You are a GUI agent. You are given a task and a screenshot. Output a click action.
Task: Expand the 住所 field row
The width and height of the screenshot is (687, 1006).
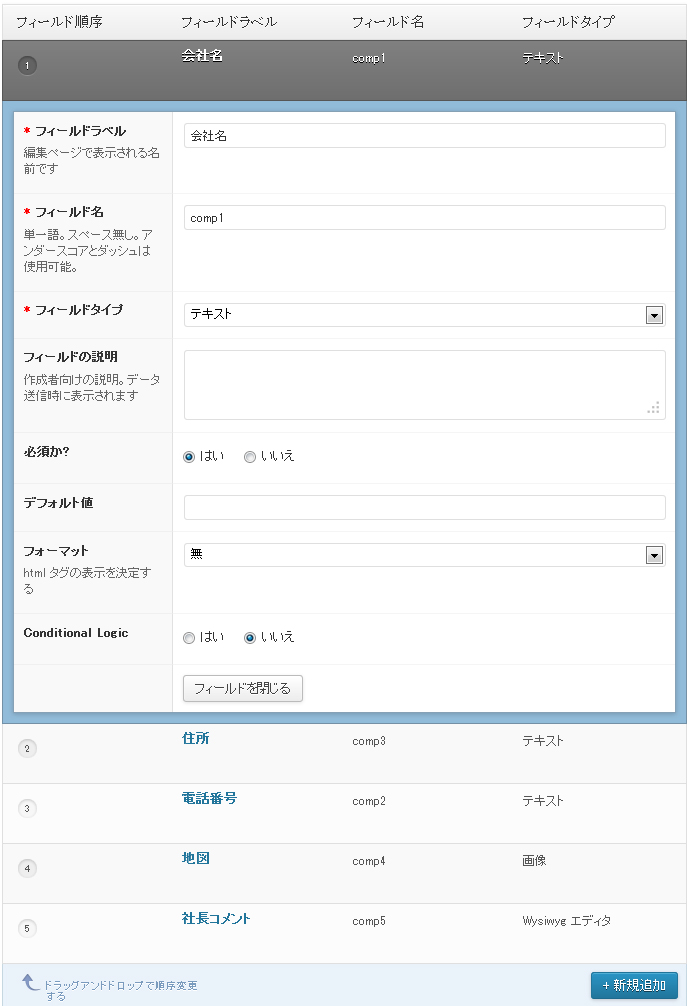pyautogui.click(x=196, y=739)
